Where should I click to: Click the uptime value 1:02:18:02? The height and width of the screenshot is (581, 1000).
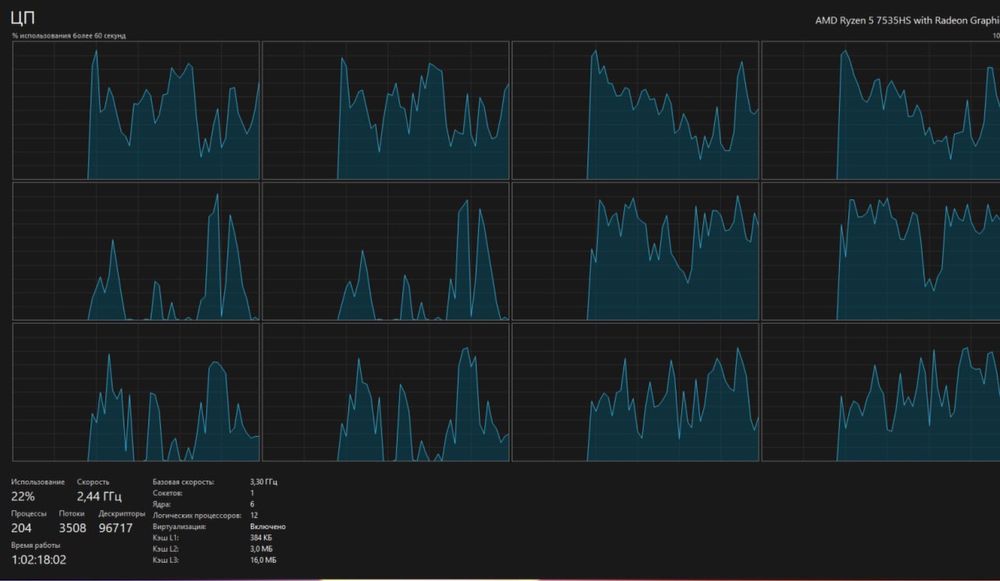[39, 560]
